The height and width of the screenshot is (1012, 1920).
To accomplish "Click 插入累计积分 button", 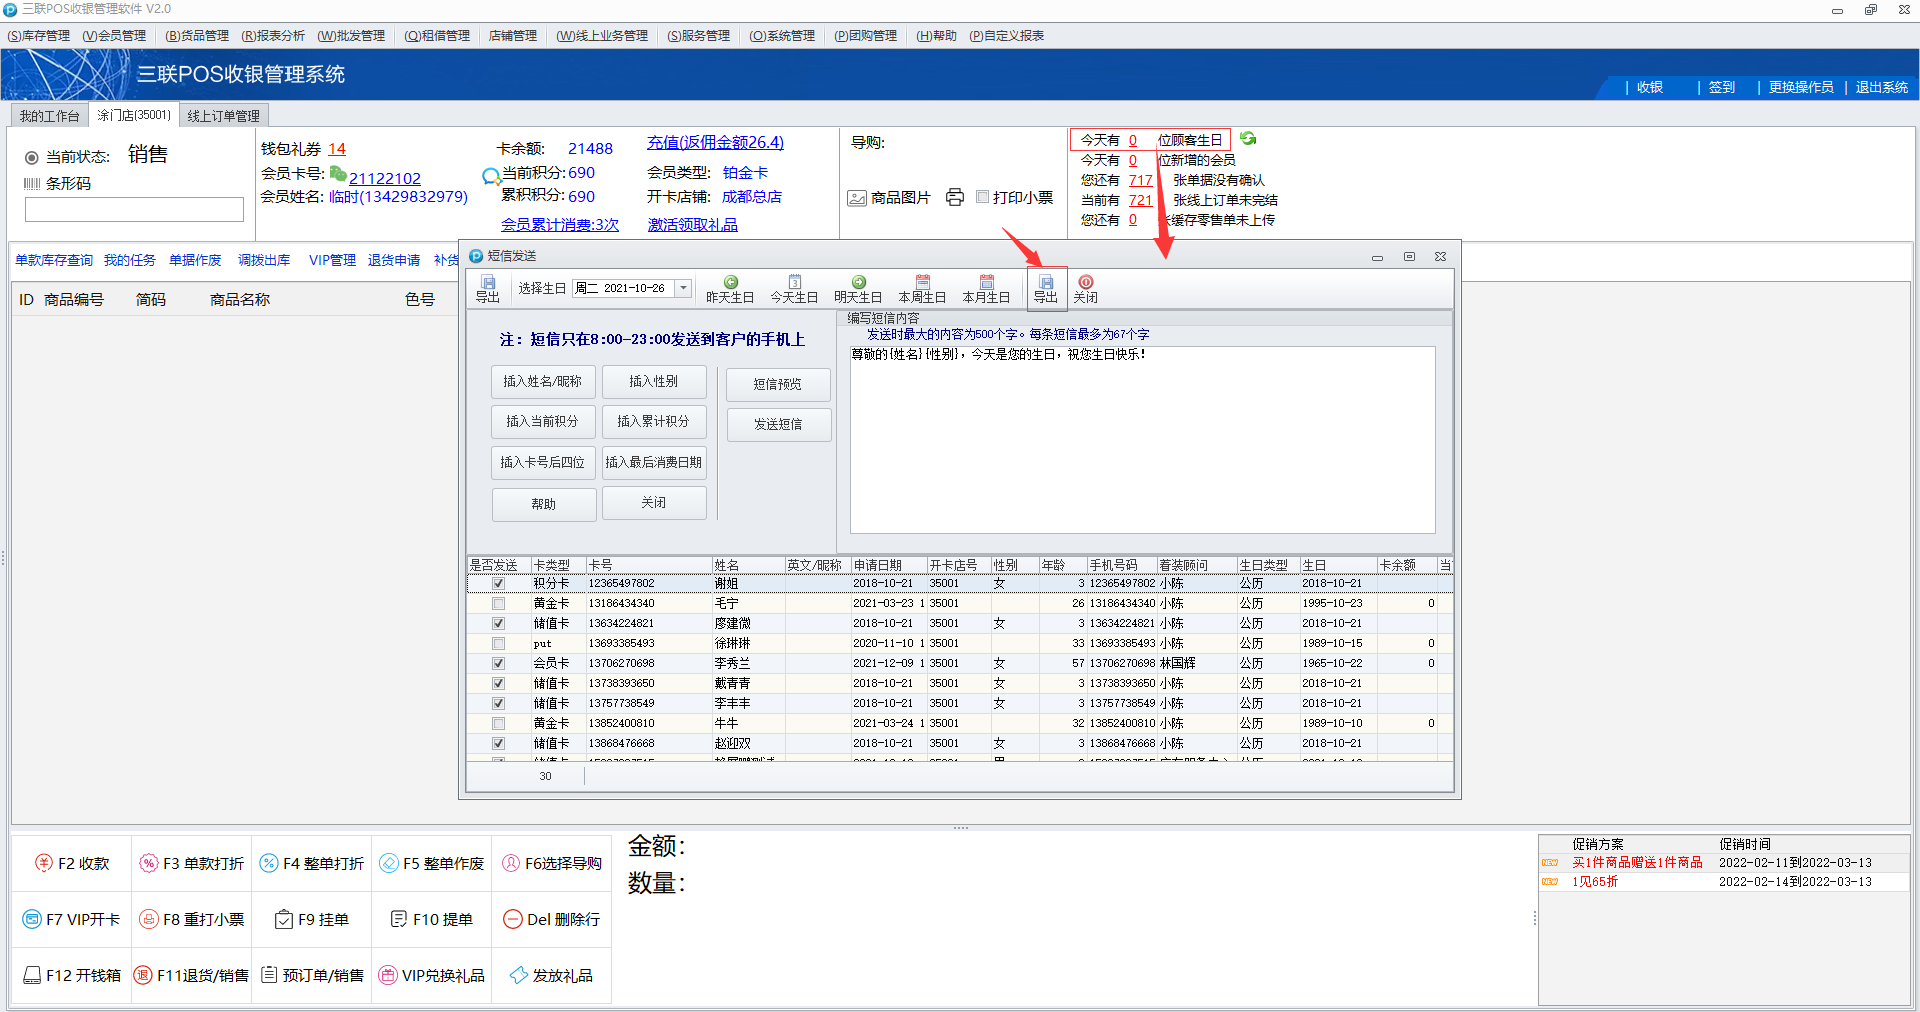I will coord(654,421).
